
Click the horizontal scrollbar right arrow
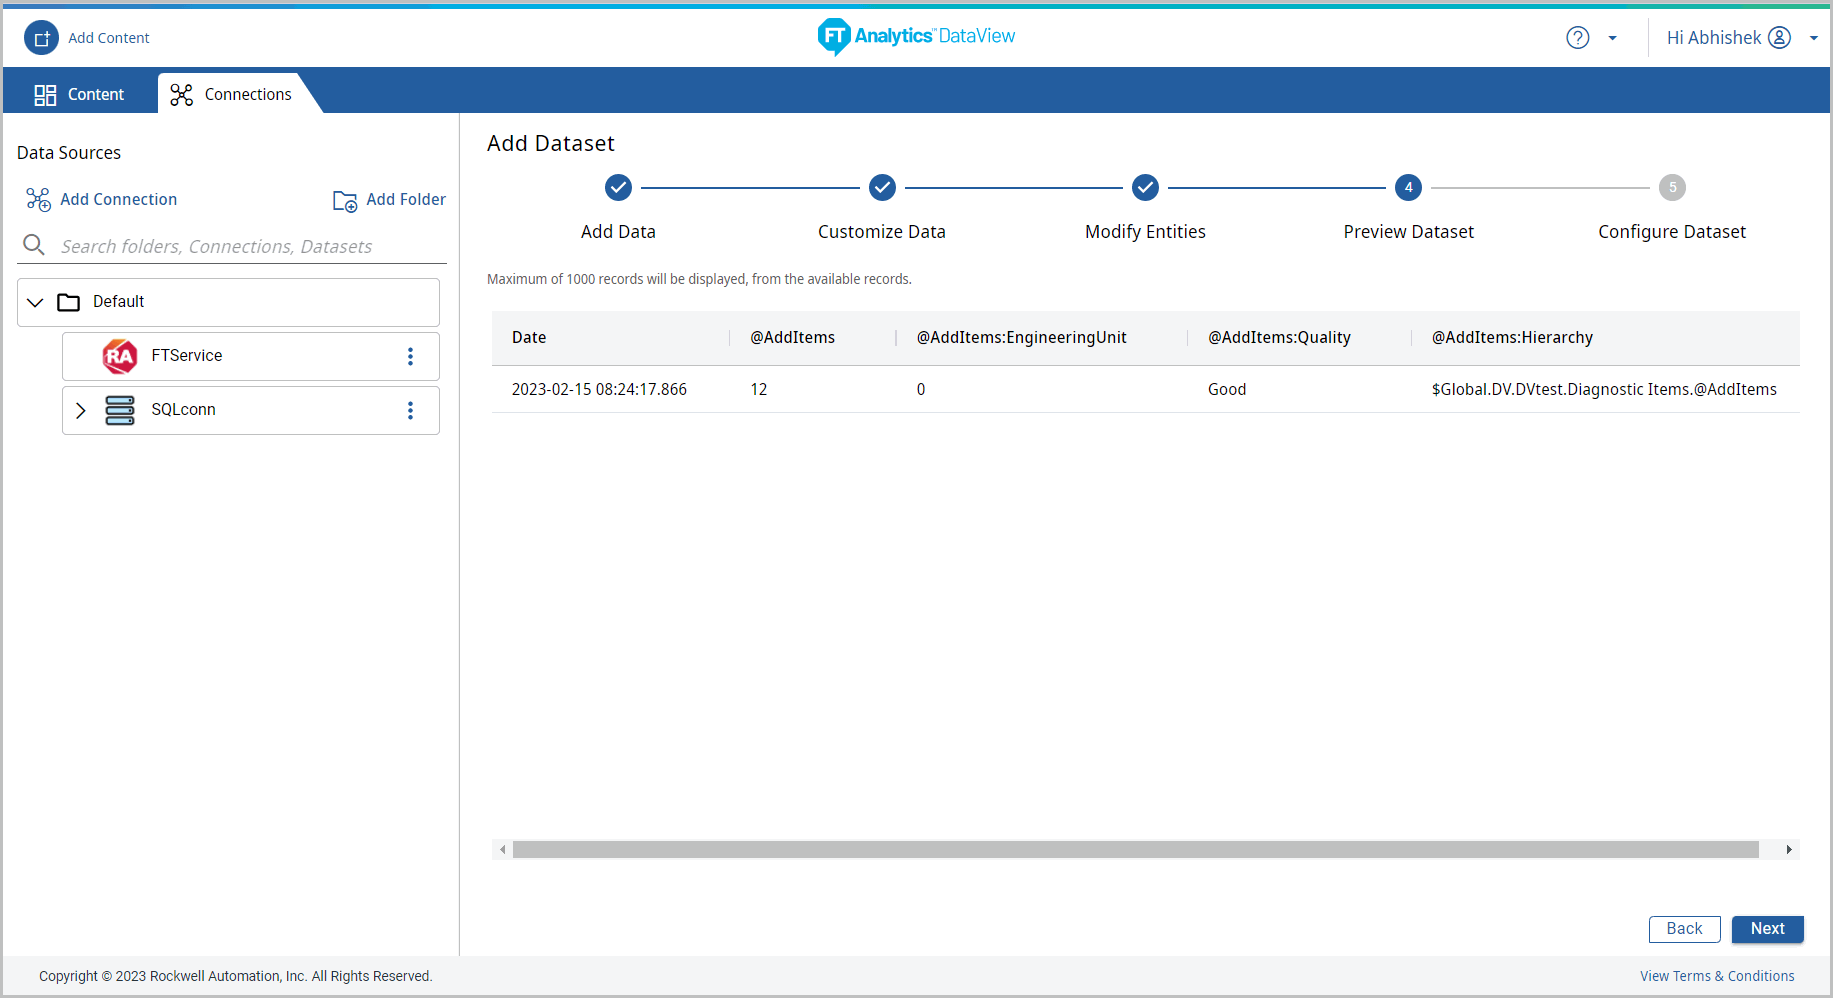coord(1789,850)
